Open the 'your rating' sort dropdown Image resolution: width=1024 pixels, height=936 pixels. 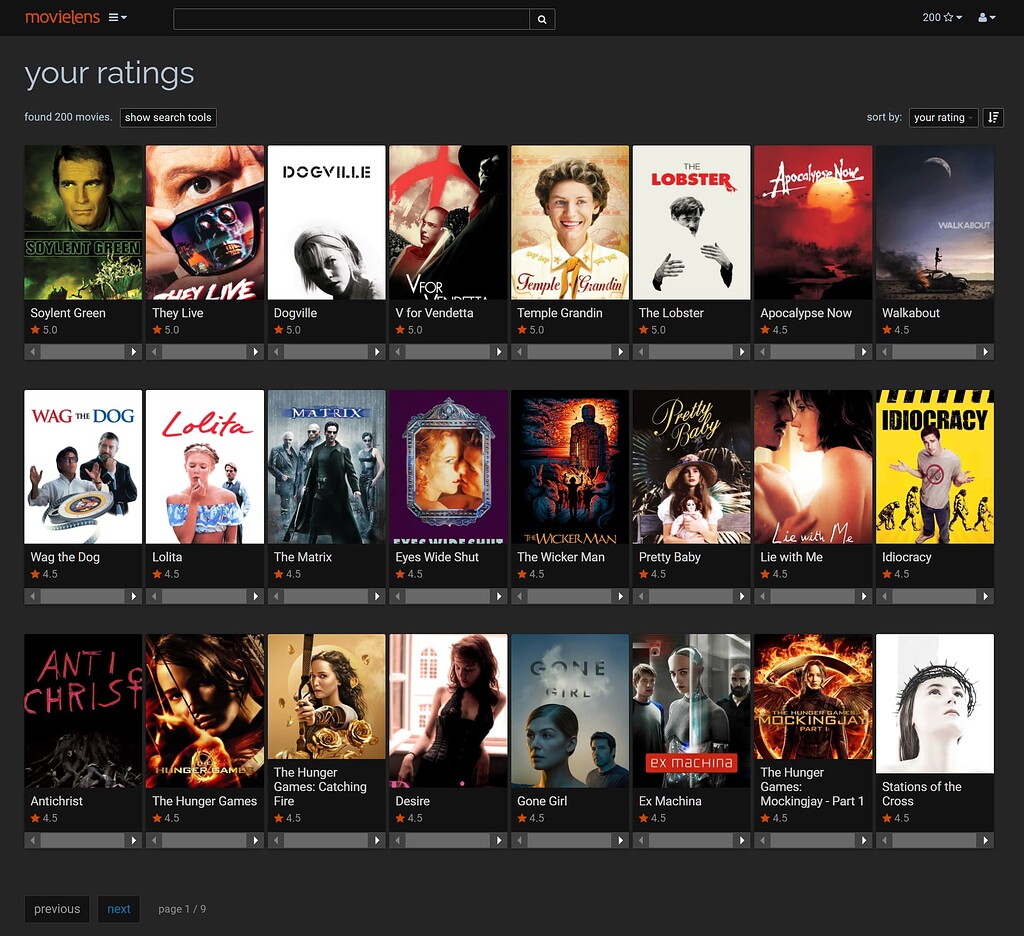pyautogui.click(x=943, y=117)
